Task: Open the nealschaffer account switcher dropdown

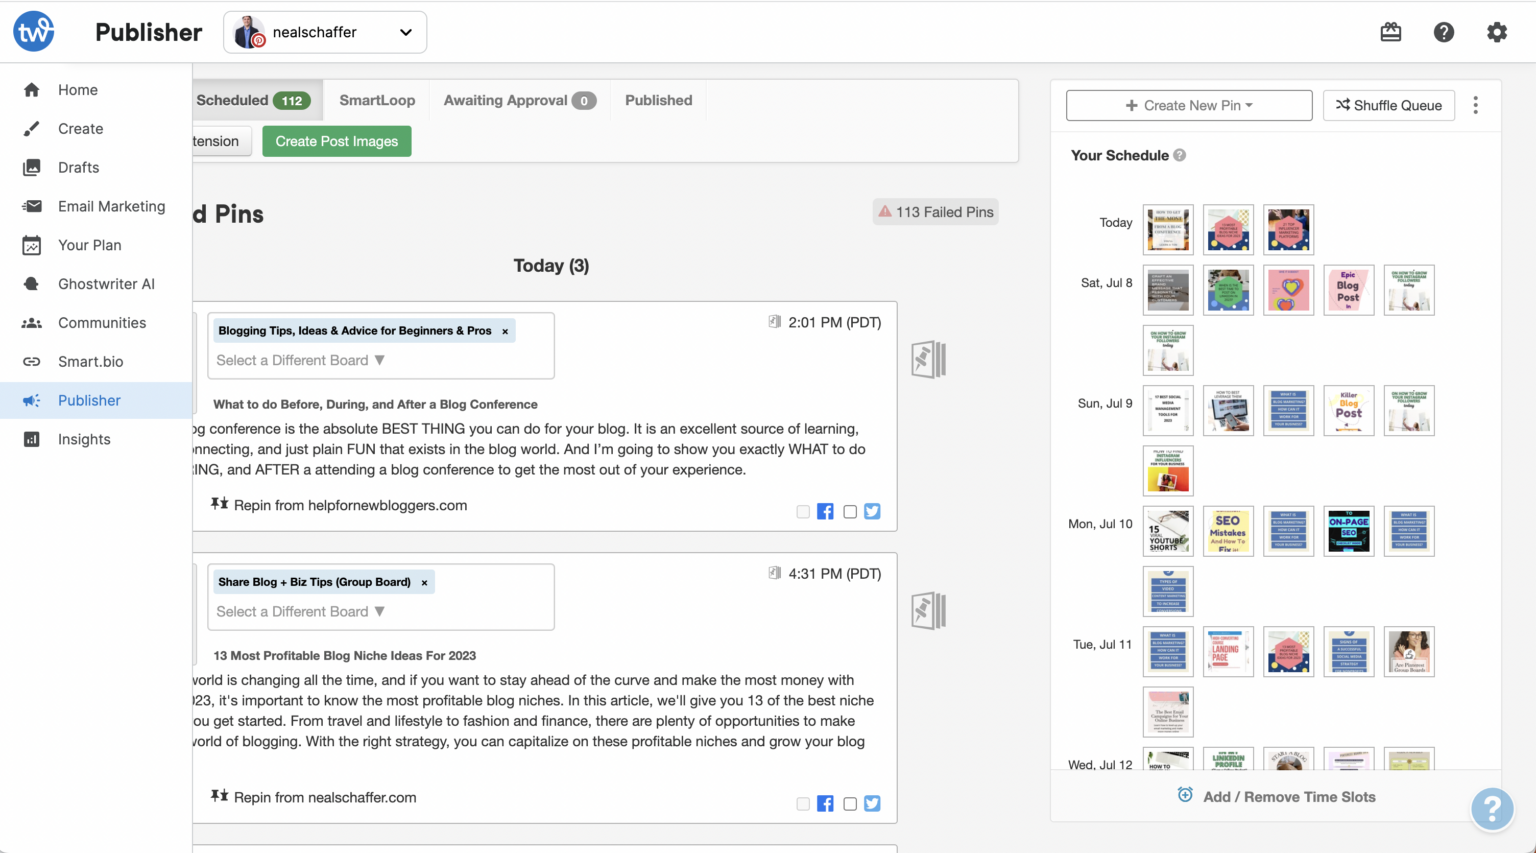Action: 325,31
